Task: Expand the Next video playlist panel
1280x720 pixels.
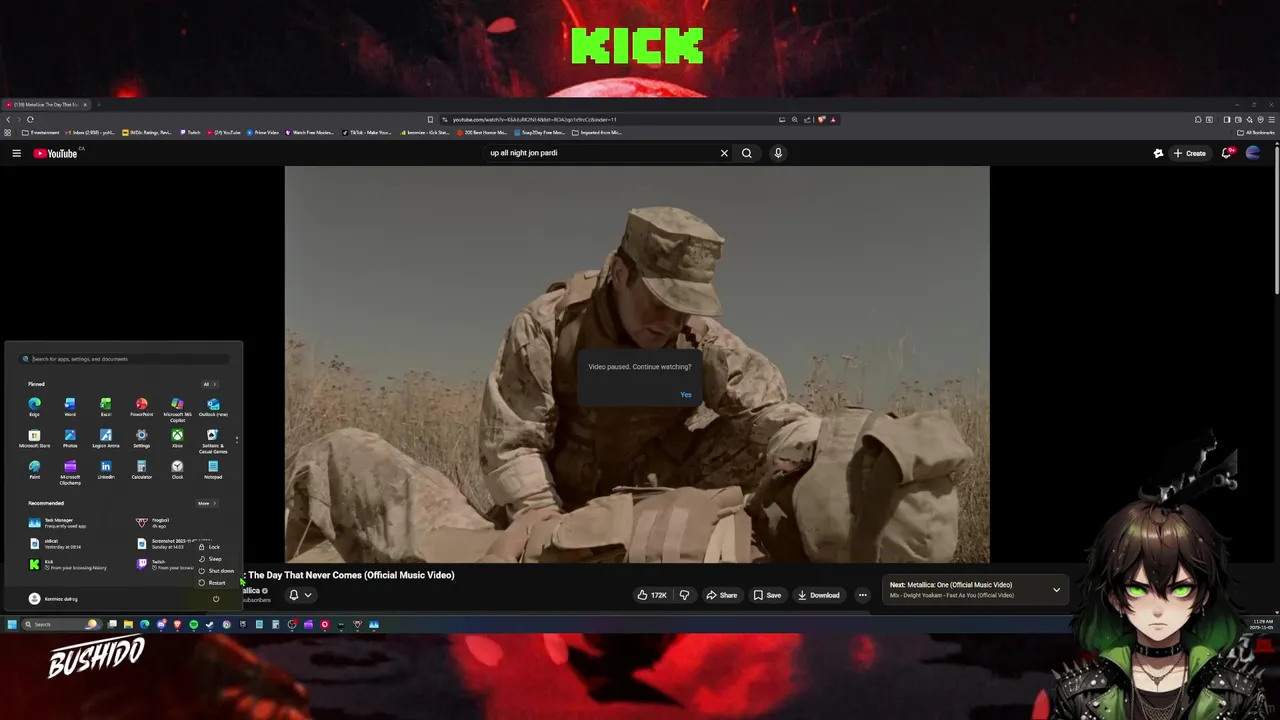Action: tap(1056, 590)
